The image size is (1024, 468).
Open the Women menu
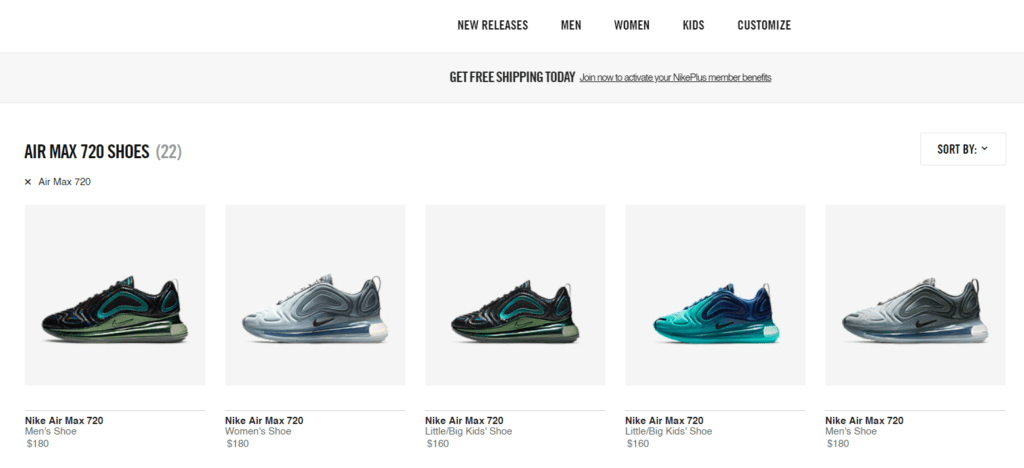632,25
